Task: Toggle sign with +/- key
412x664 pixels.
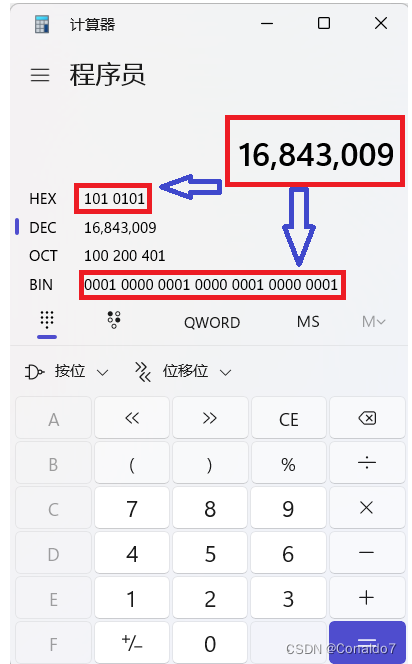Action: click(132, 642)
